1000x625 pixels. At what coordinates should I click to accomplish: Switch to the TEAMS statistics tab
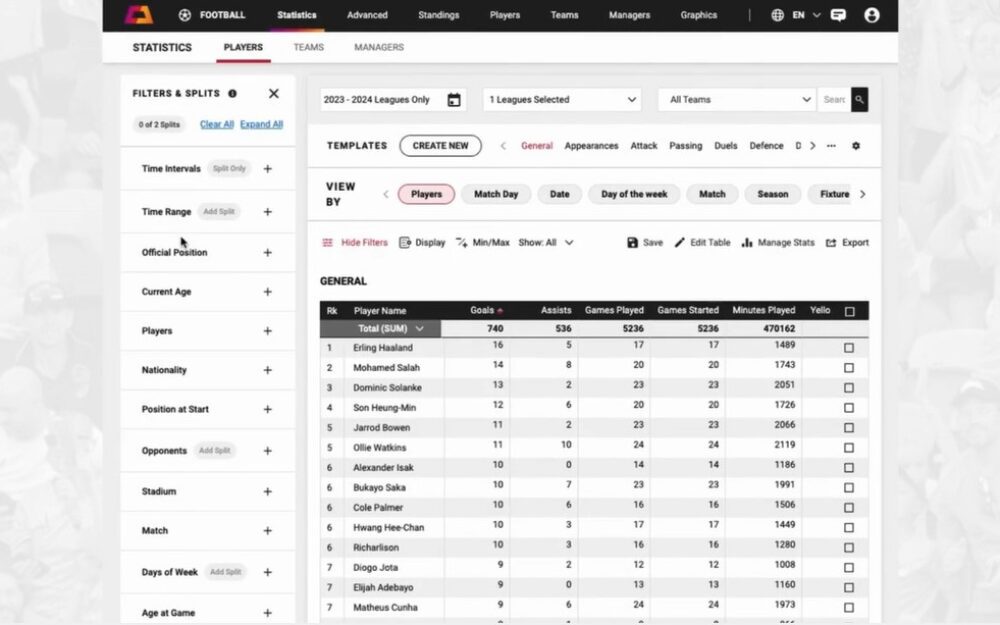(x=308, y=47)
